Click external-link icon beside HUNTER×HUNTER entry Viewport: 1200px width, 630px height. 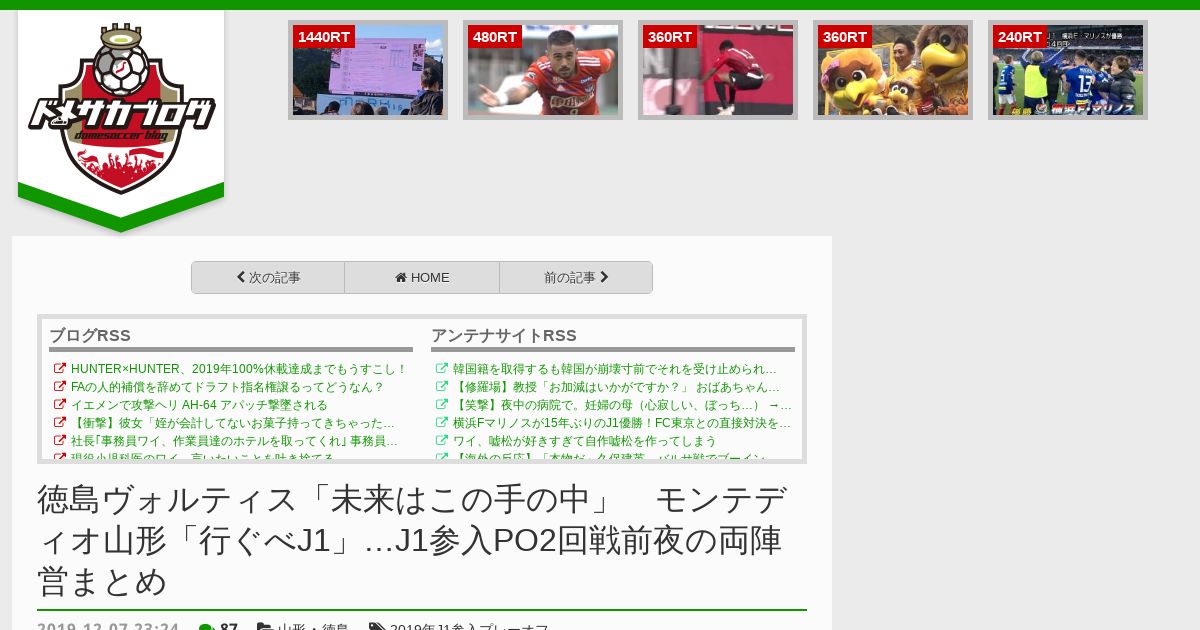coord(60,369)
